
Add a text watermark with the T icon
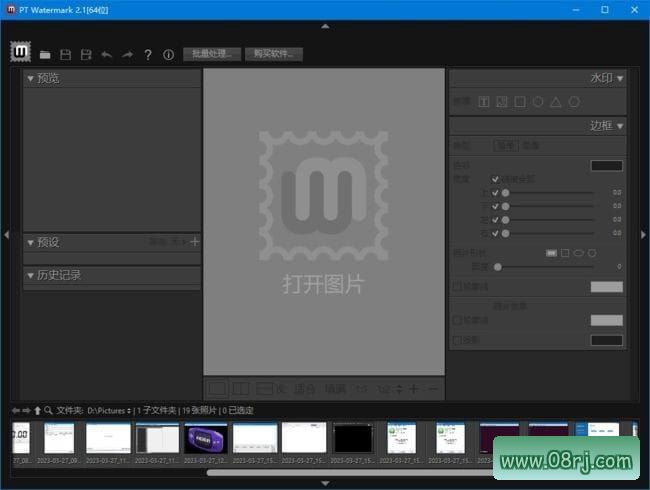tap(484, 102)
